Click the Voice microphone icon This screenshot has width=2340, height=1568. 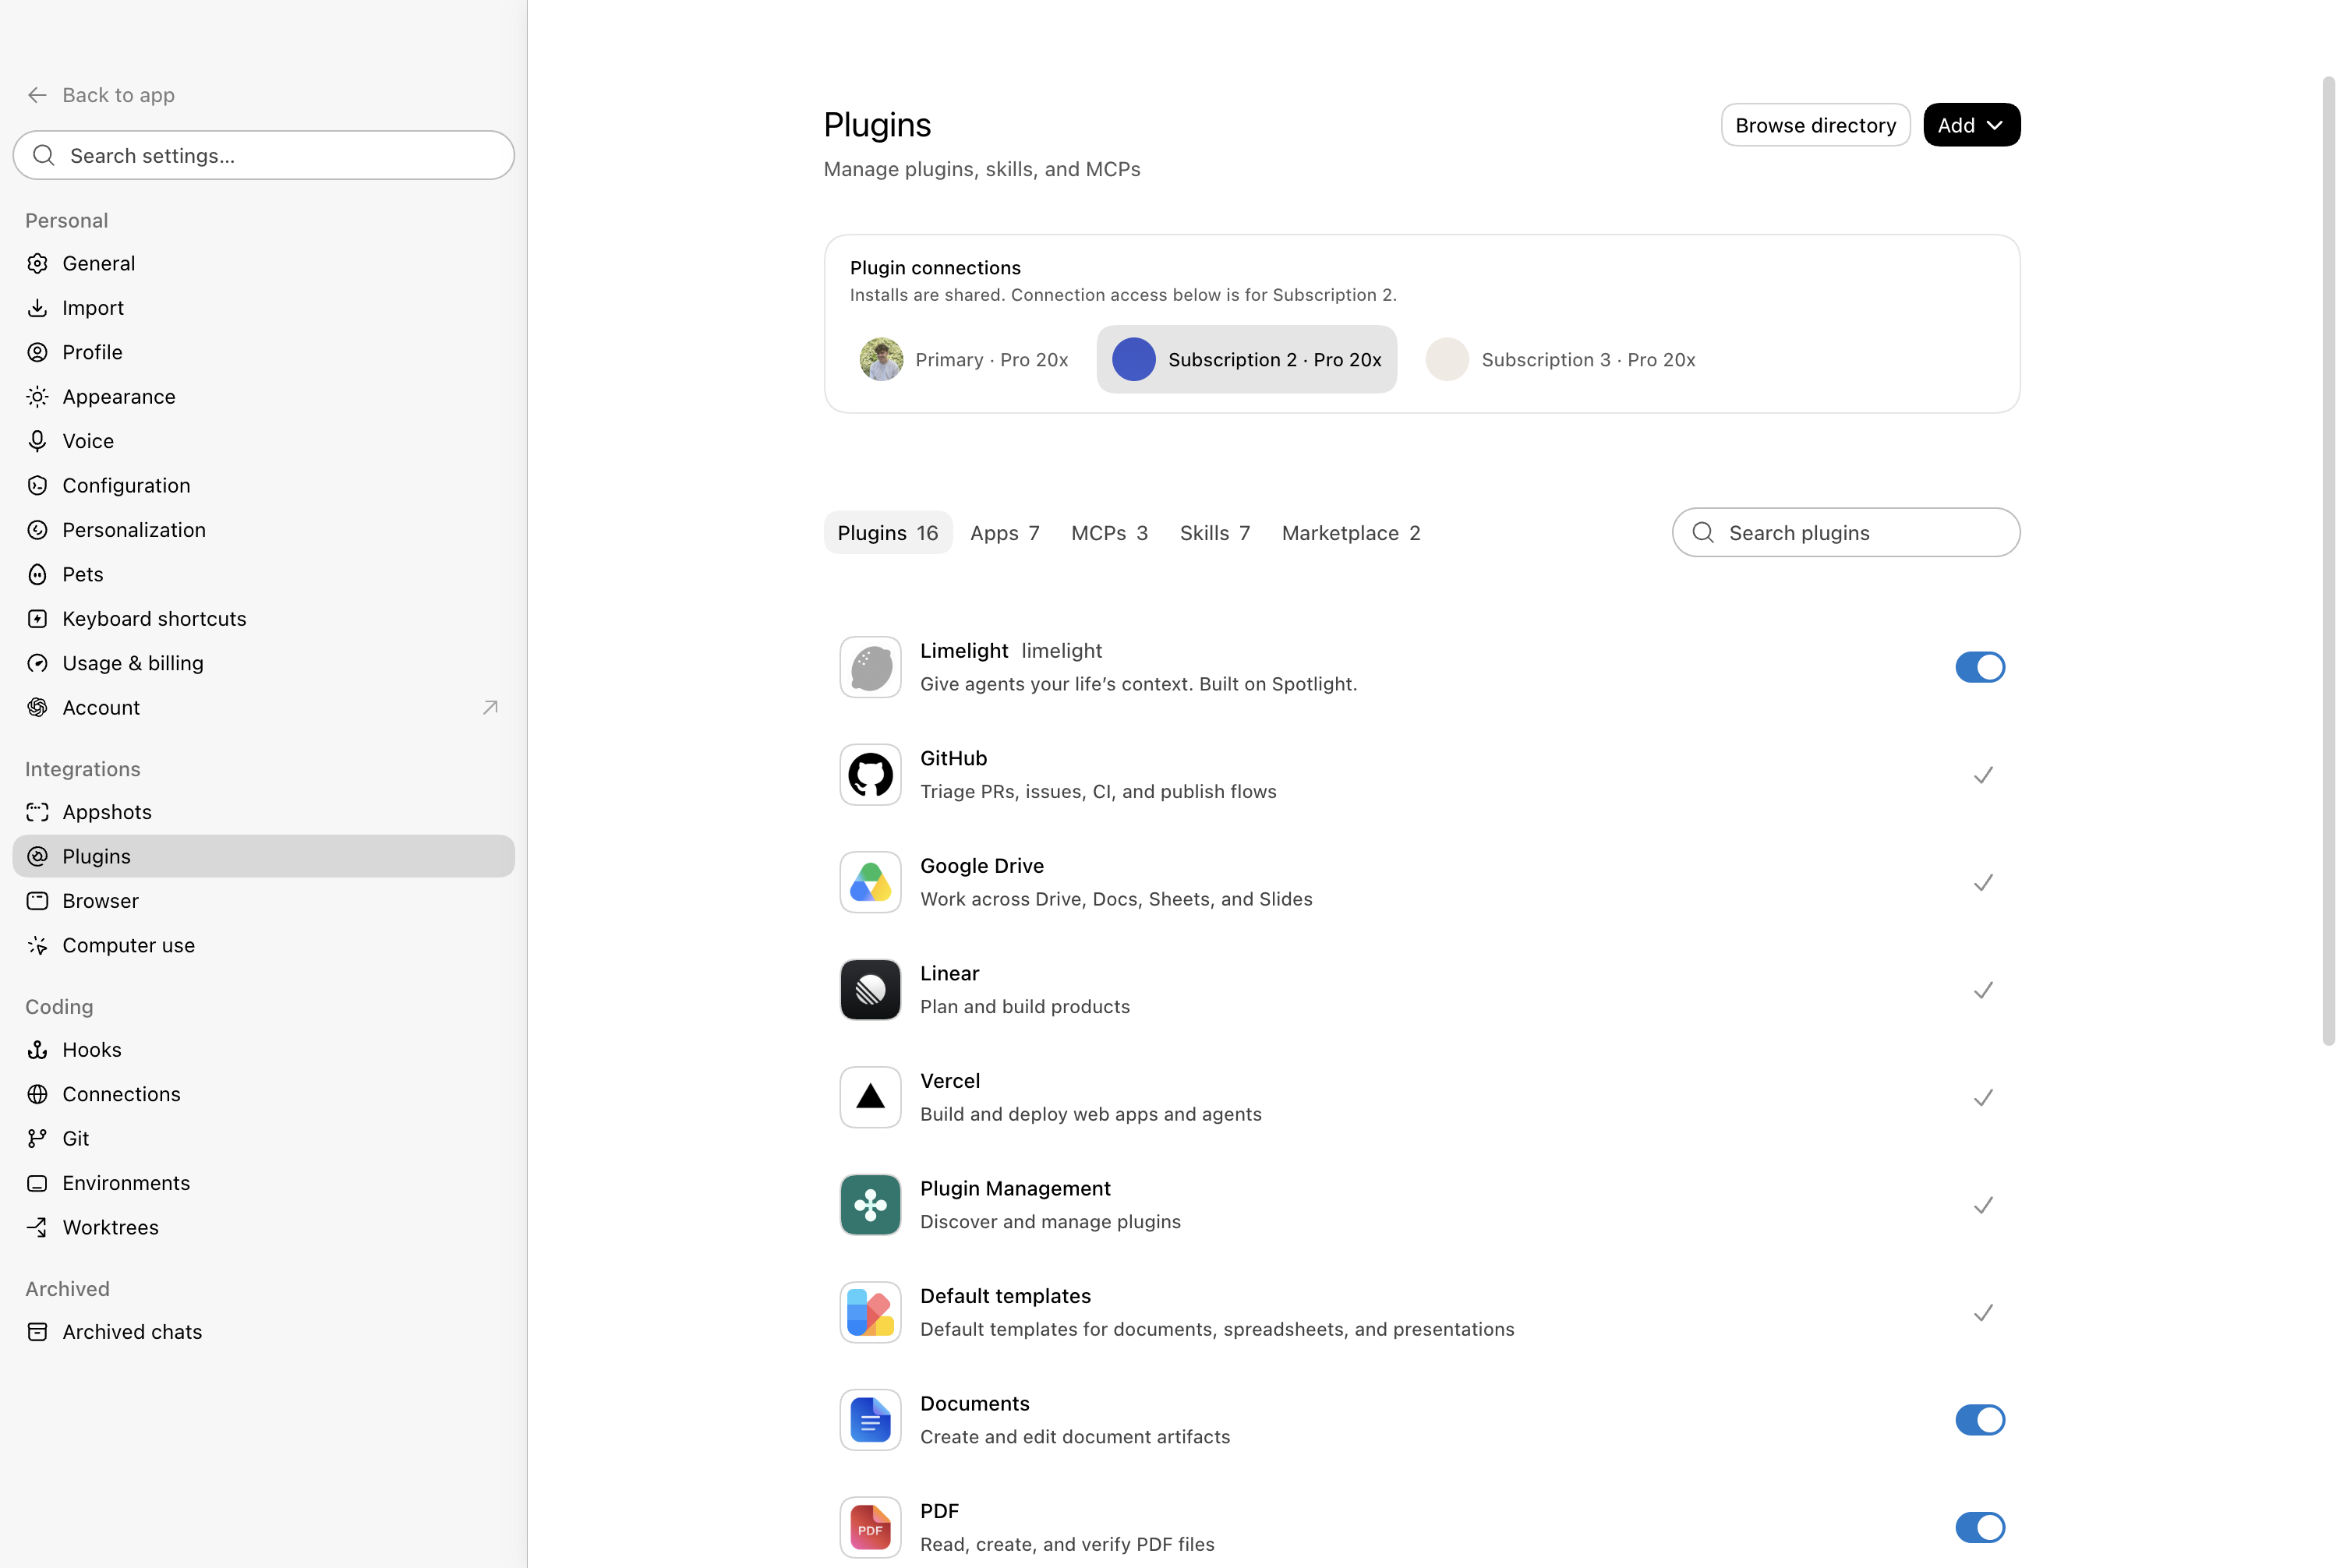coord(37,441)
